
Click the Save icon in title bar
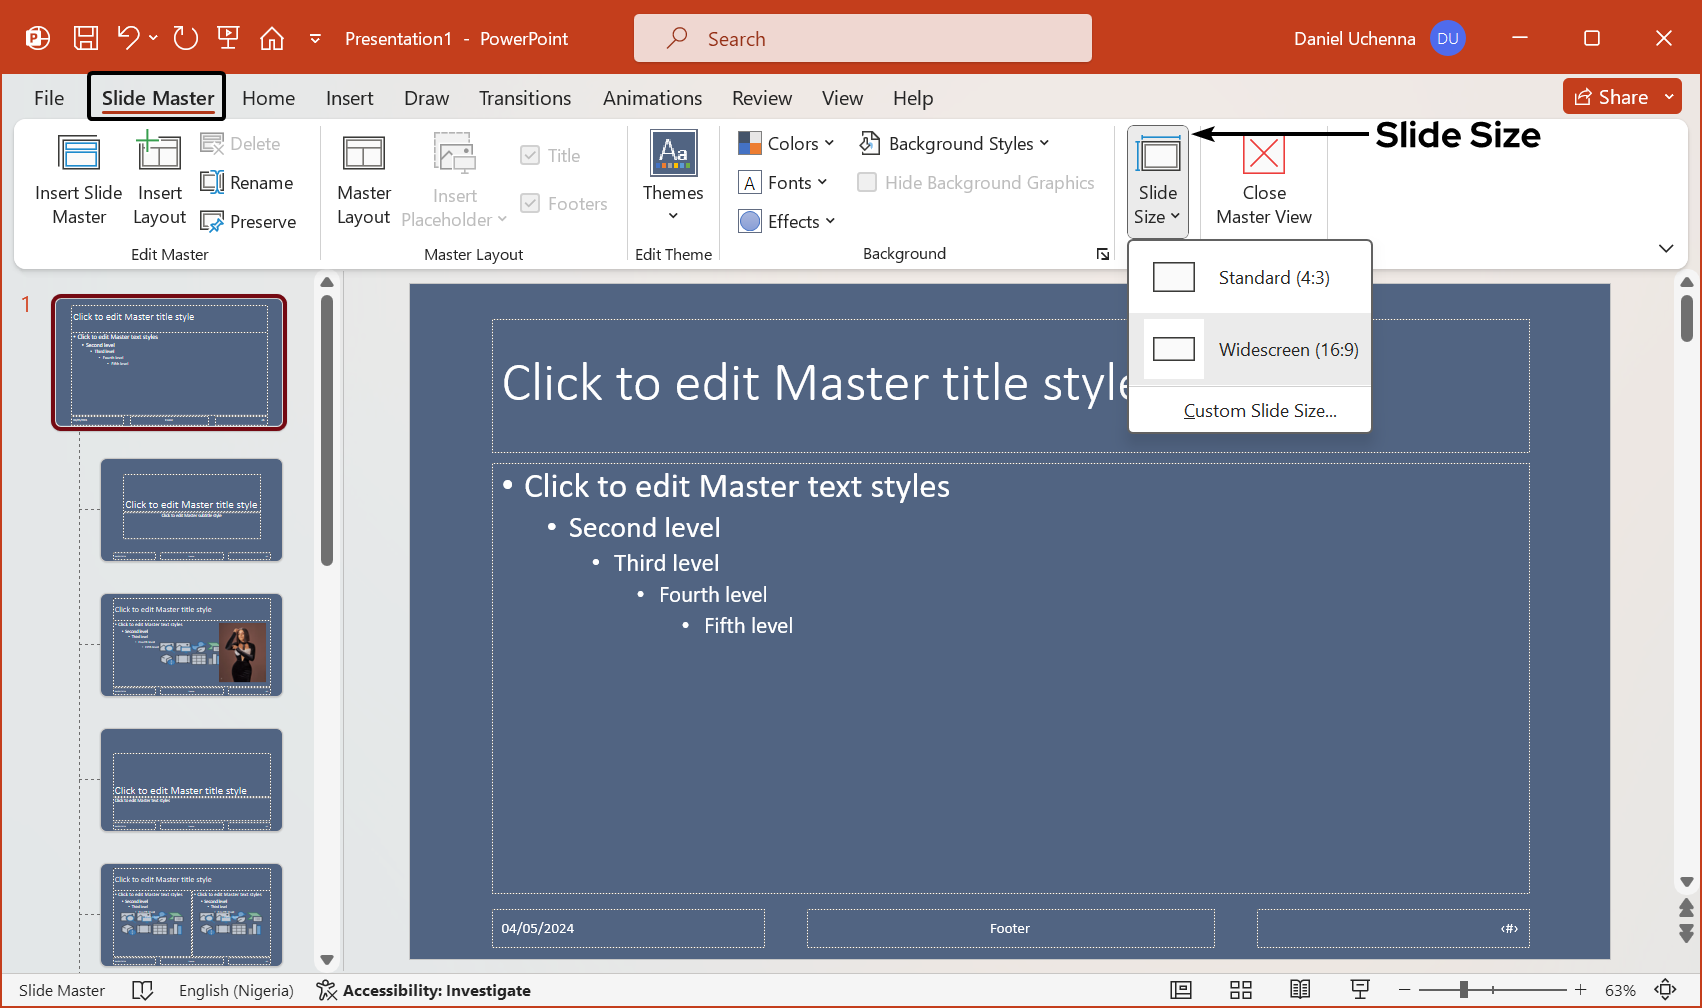coord(86,39)
